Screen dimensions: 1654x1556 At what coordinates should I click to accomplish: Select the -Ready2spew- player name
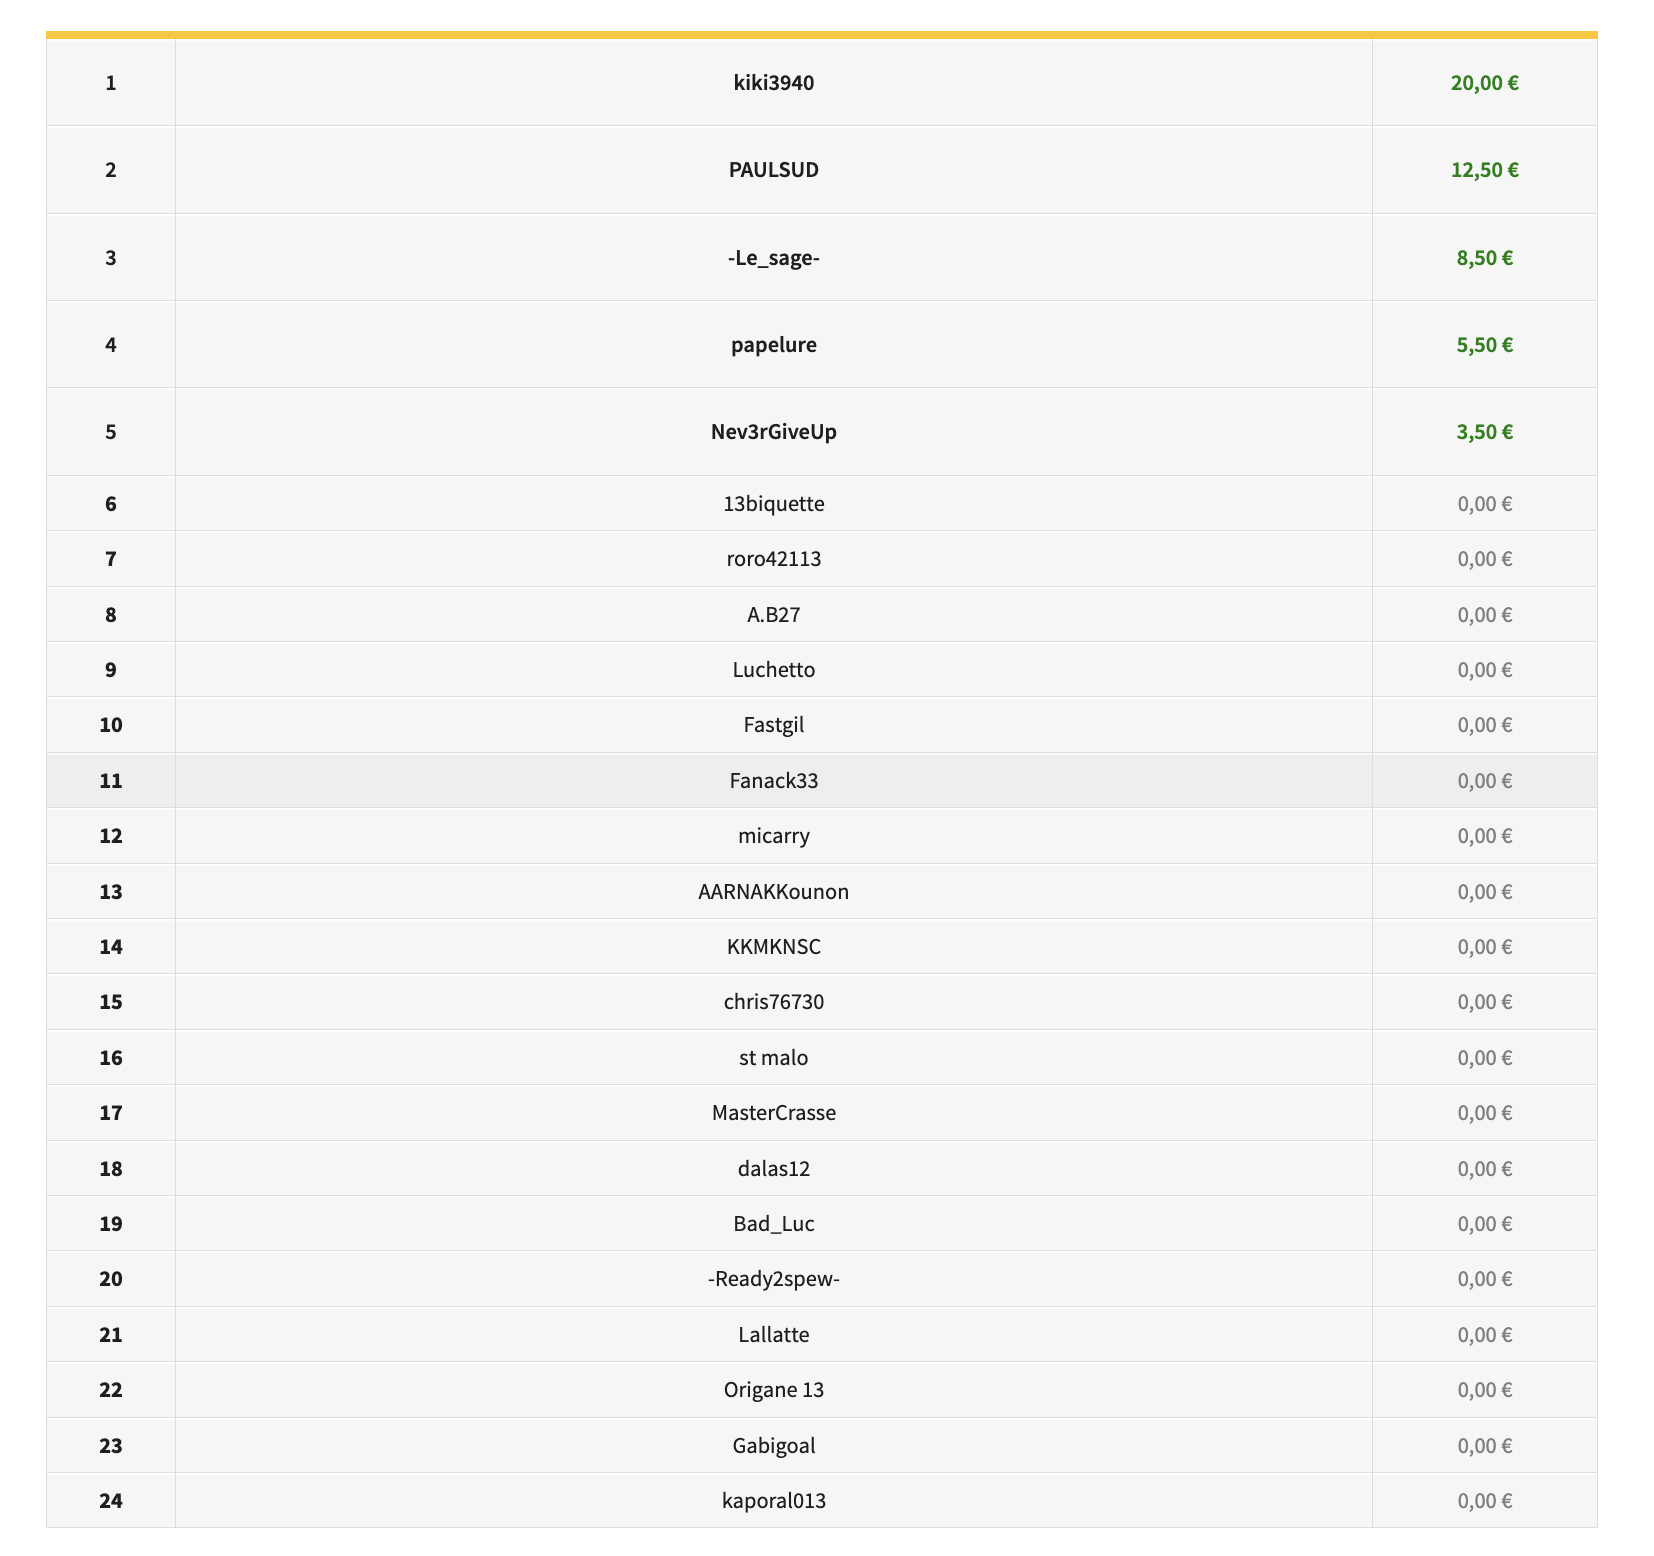tap(773, 1279)
